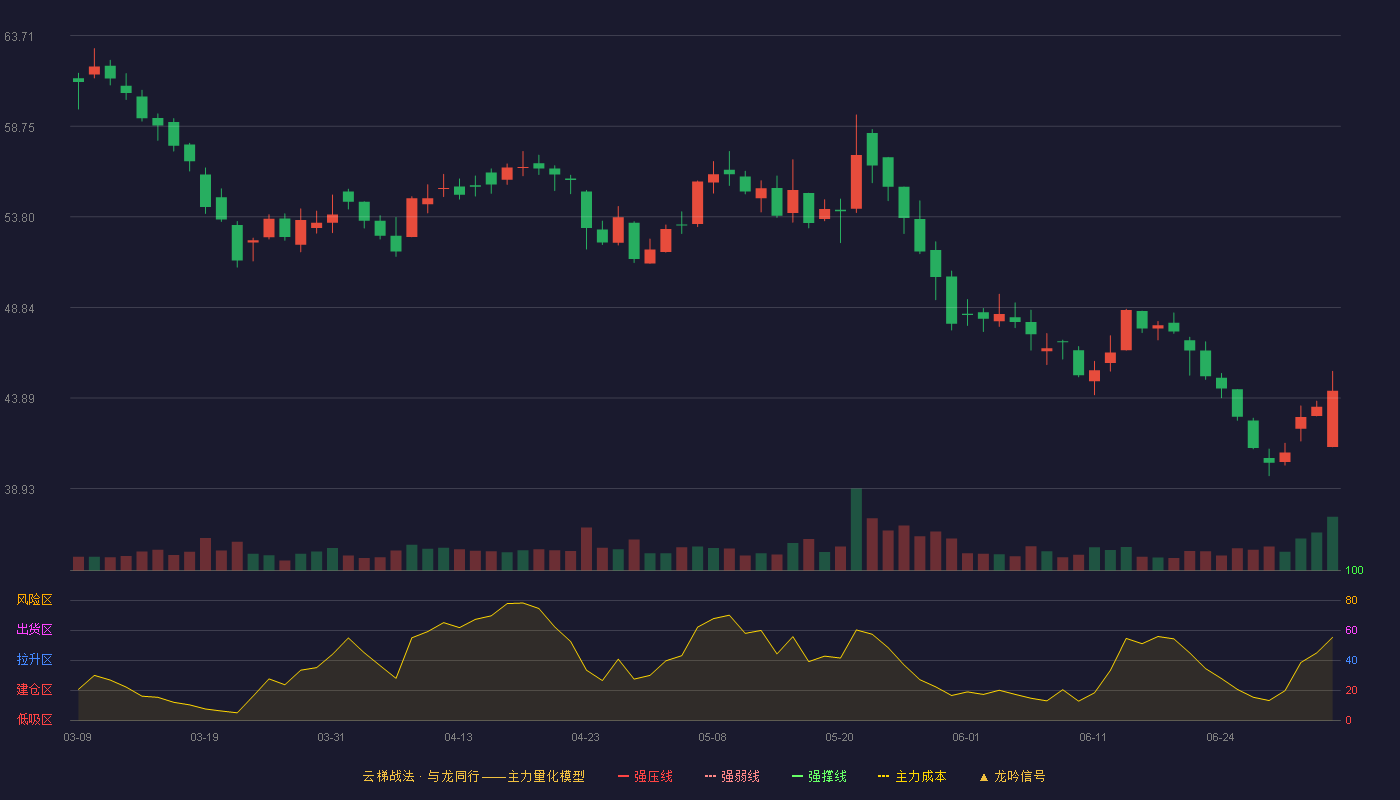1400x800 pixels.
Task: Click the 48.84 price axis label
Action: pyautogui.click(x=19, y=309)
